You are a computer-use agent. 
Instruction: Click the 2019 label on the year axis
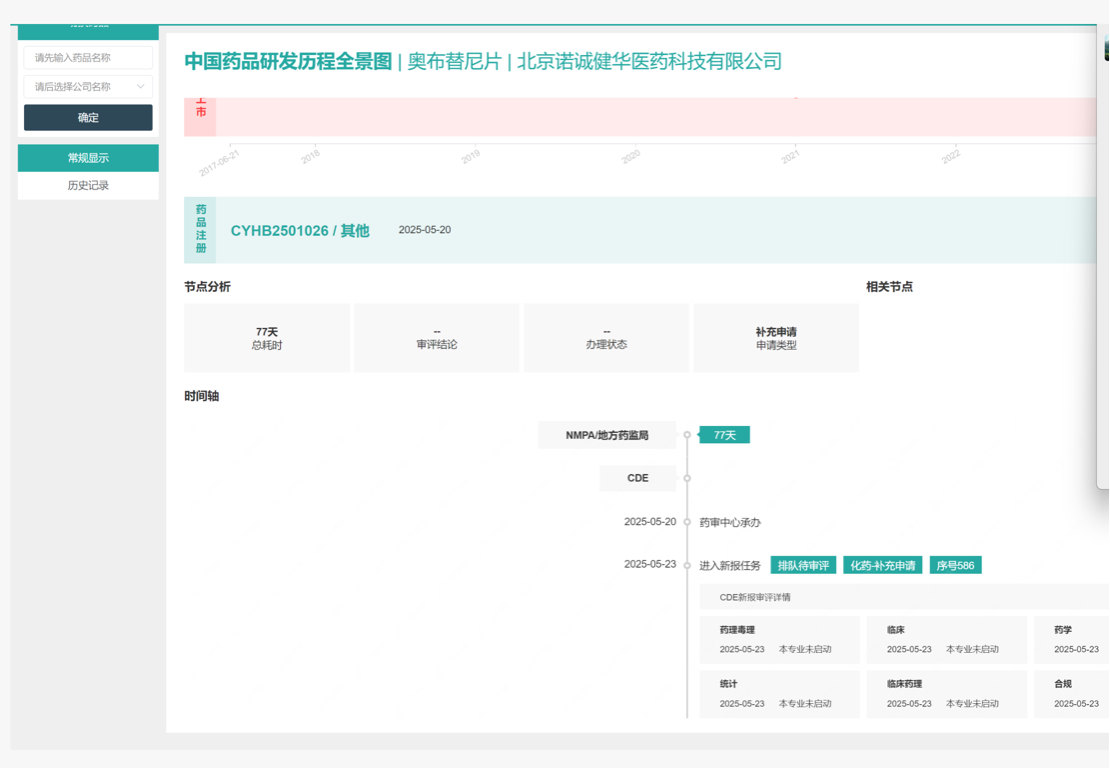point(471,156)
